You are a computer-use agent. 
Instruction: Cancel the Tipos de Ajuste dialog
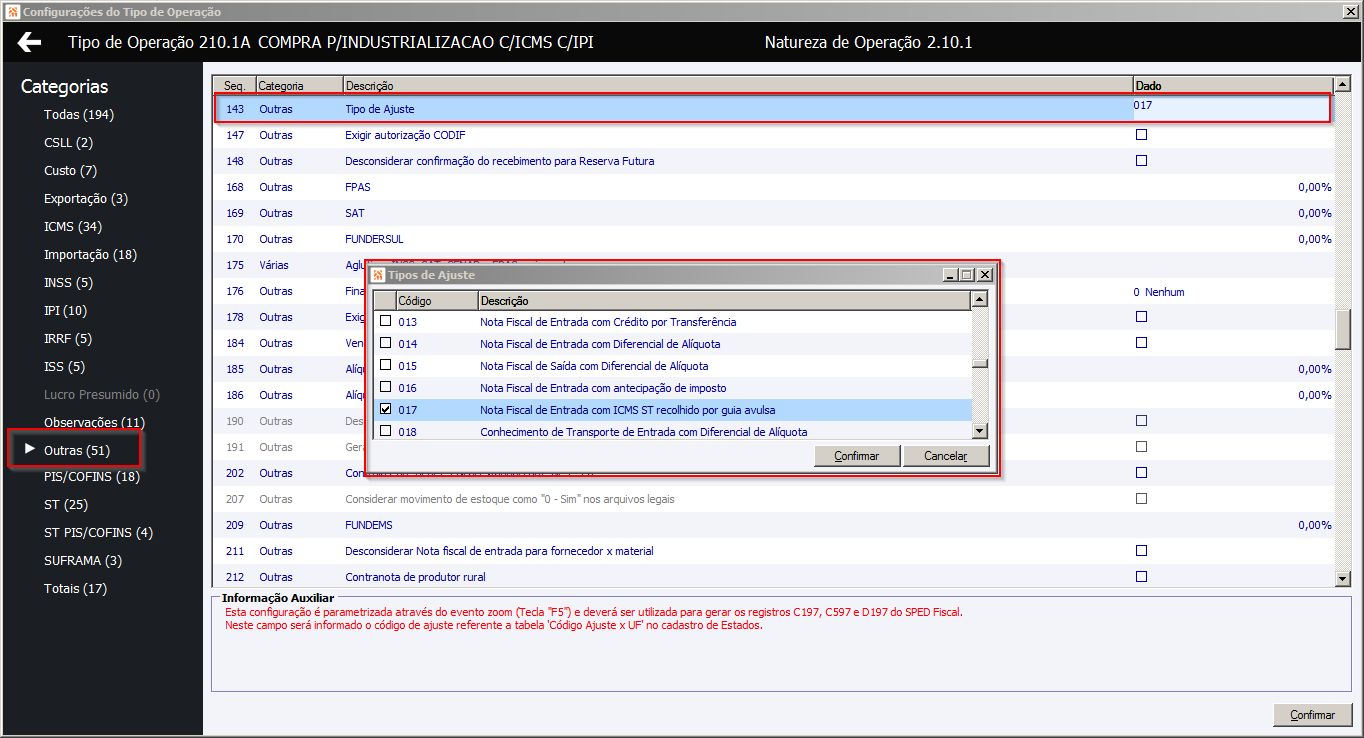point(946,456)
